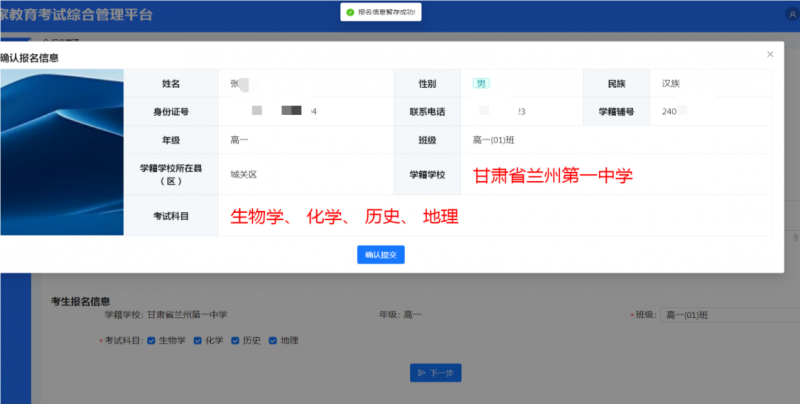Viewport: 800px width, 404px height.
Task: Toggle the 历史 subject checkbox
Action: point(236,340)
